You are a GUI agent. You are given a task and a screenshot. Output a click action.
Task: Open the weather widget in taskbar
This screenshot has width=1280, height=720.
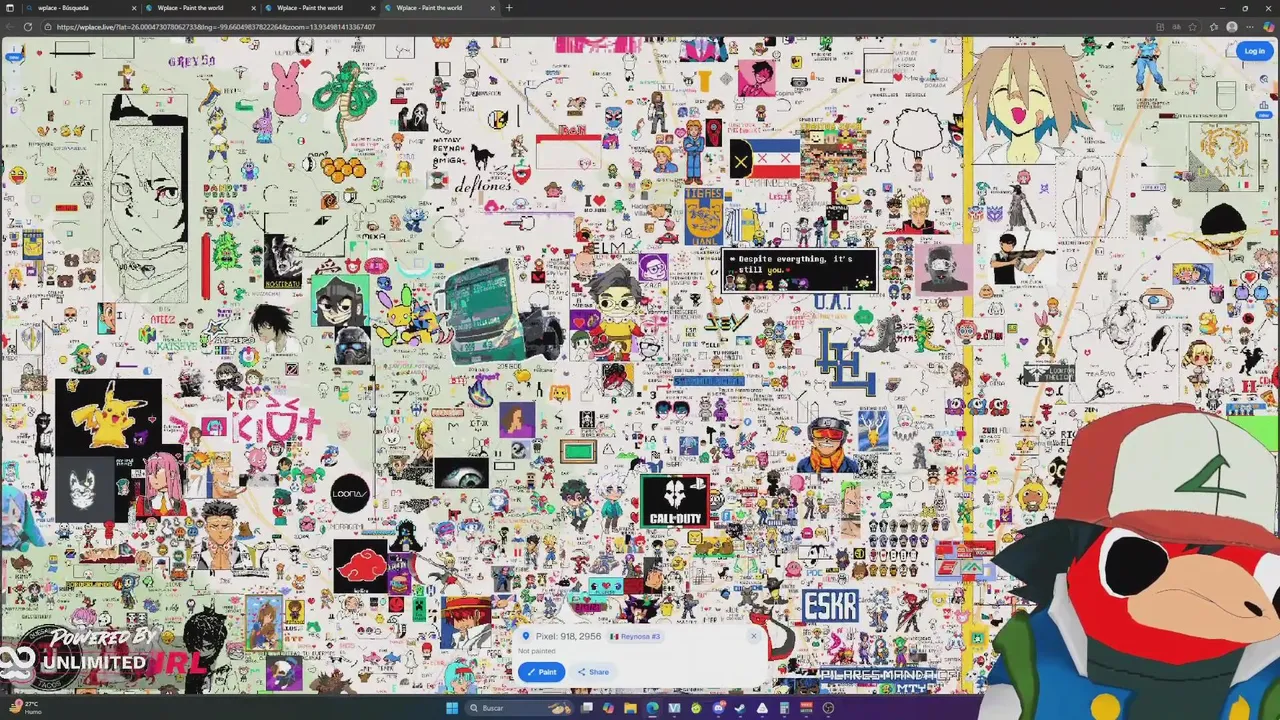(24, 707)
